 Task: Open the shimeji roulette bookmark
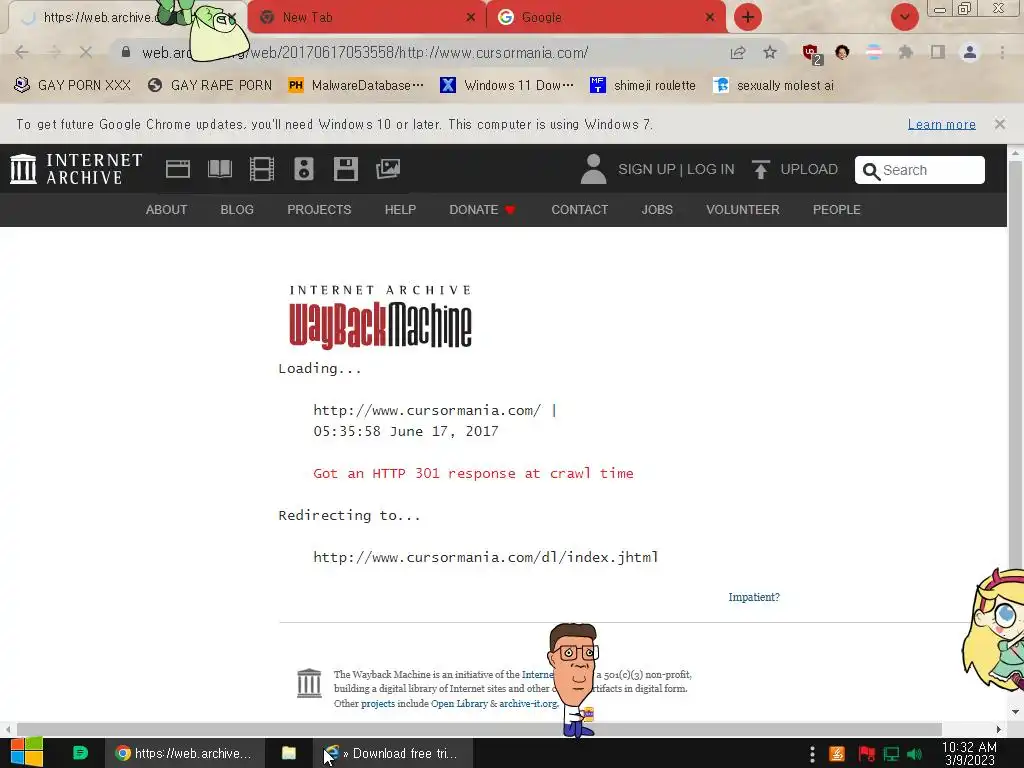click(643, 86)
